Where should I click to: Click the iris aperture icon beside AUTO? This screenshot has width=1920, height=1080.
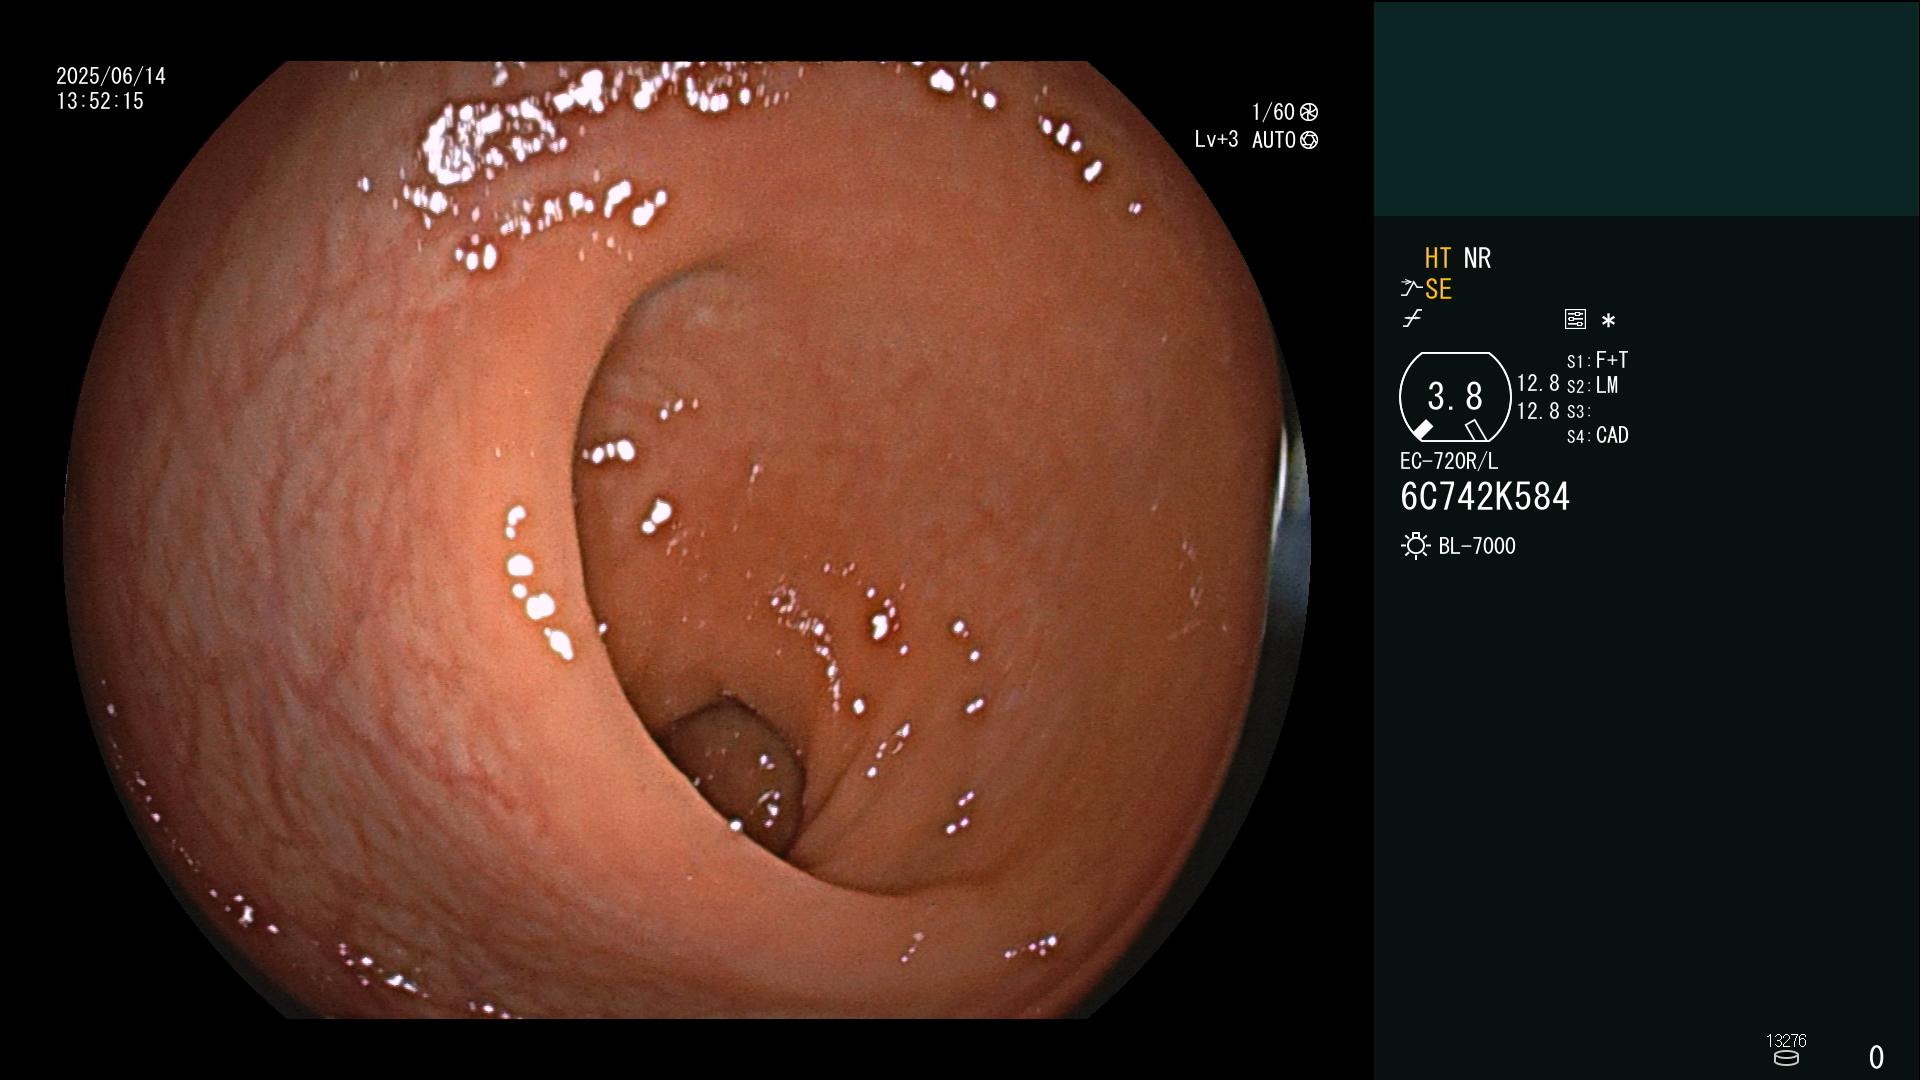coord(1309,141)
